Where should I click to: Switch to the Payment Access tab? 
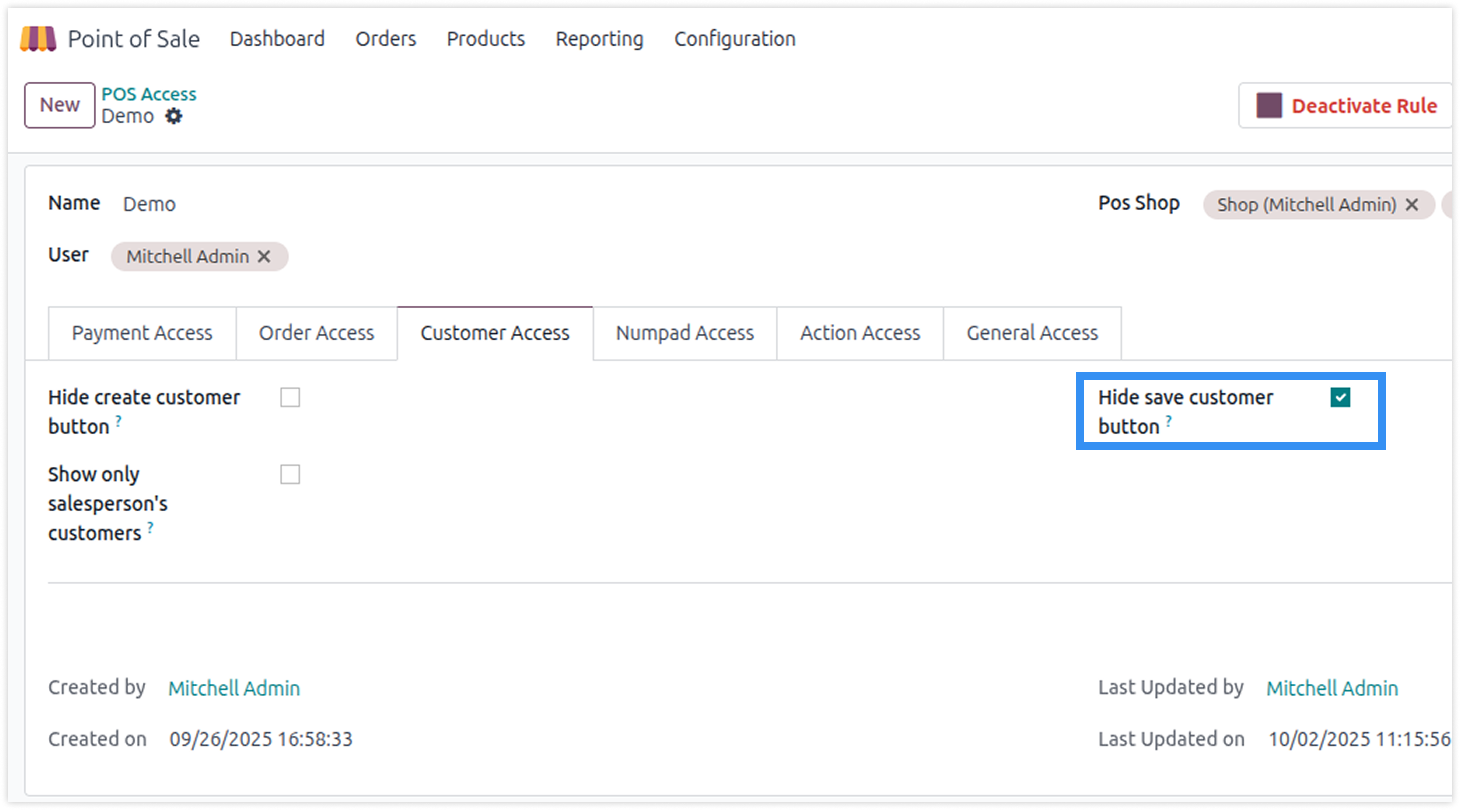142,333
